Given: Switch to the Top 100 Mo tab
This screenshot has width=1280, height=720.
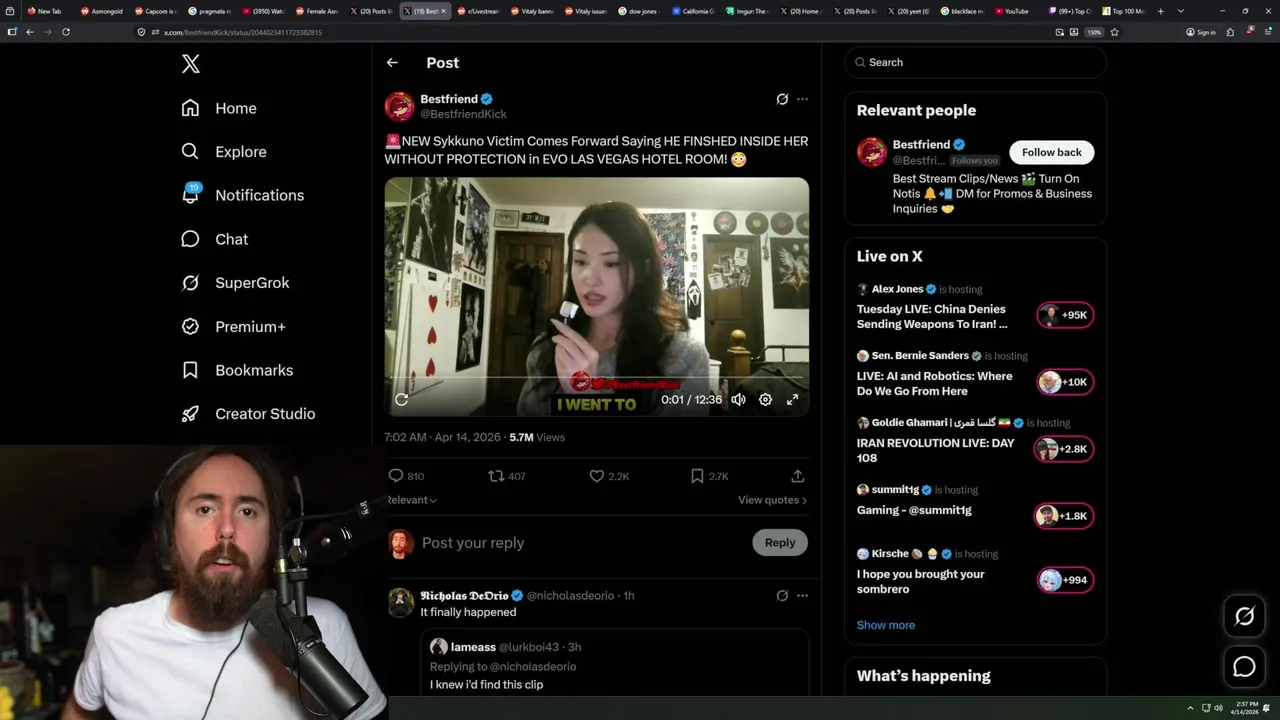Looking at the screenshot, I should coord(1123,11).
